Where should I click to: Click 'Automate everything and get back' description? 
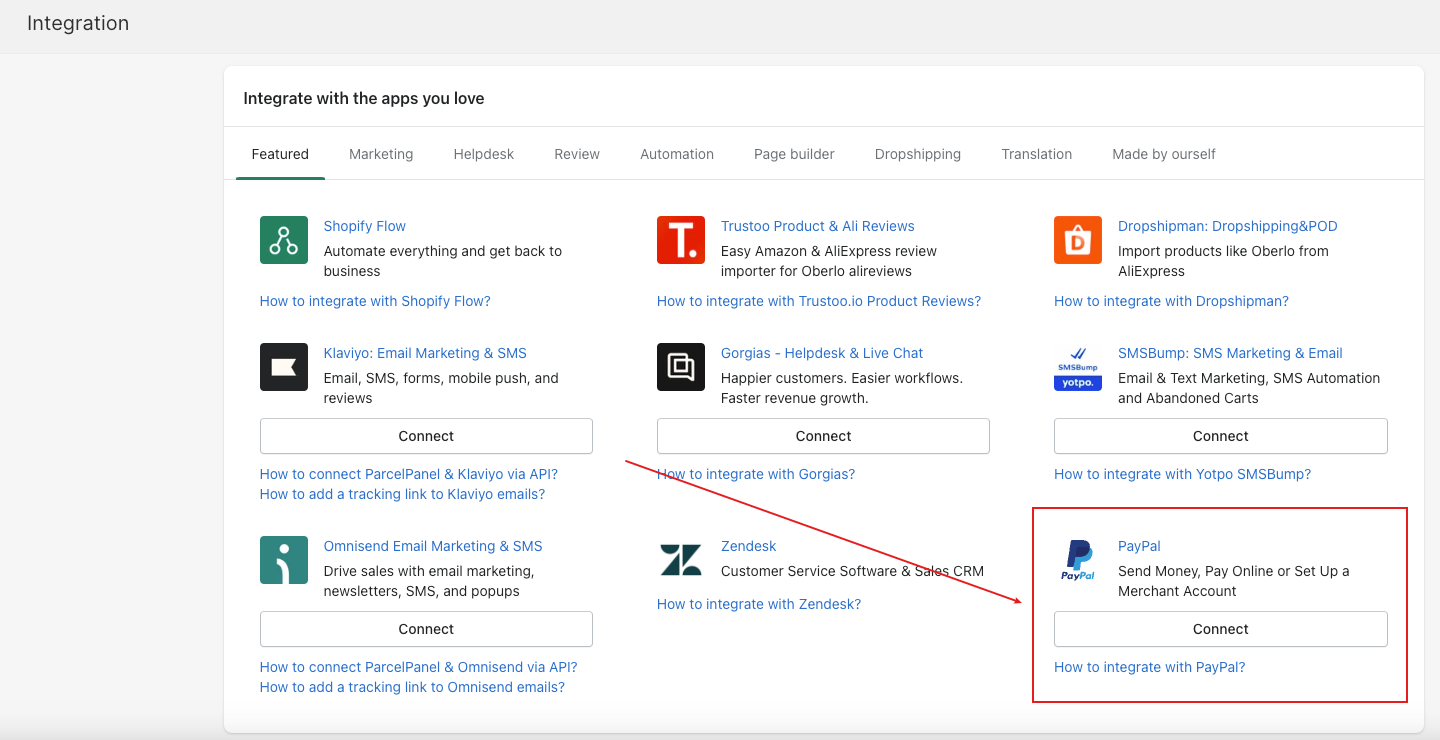(443, 261)
